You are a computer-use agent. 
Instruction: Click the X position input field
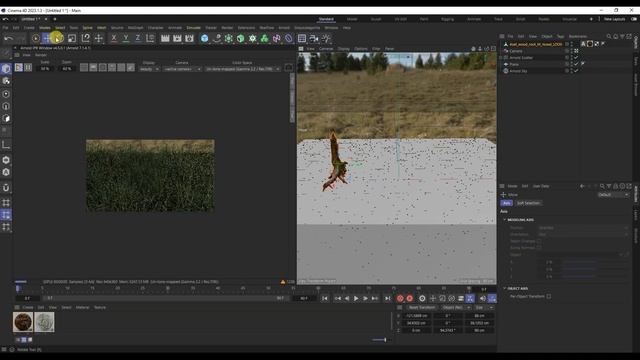(x=417, y=316)
